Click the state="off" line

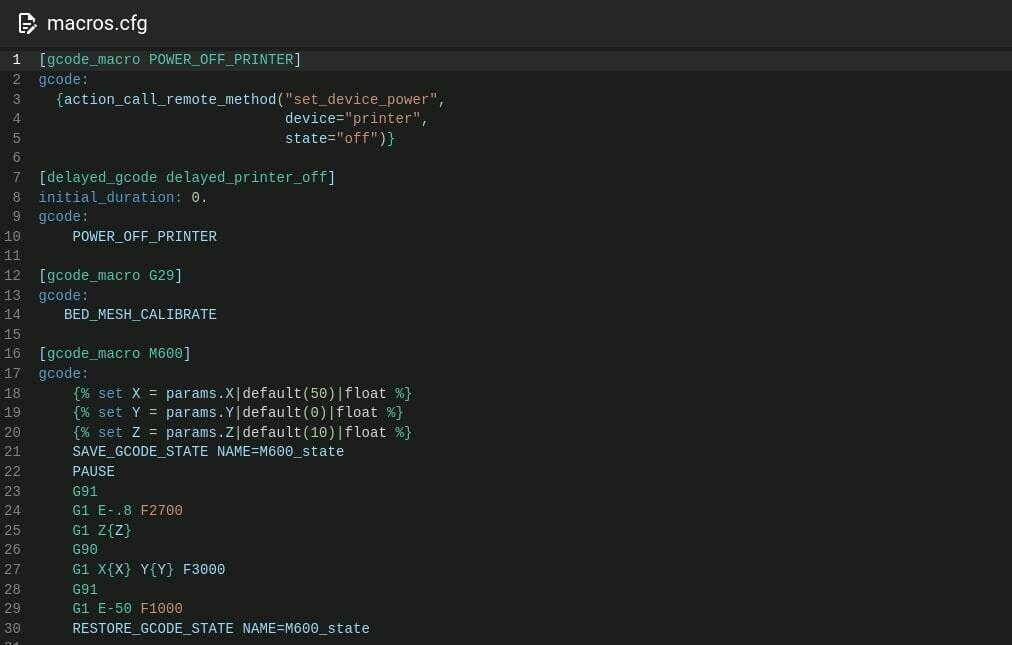[x=339, y=139]
